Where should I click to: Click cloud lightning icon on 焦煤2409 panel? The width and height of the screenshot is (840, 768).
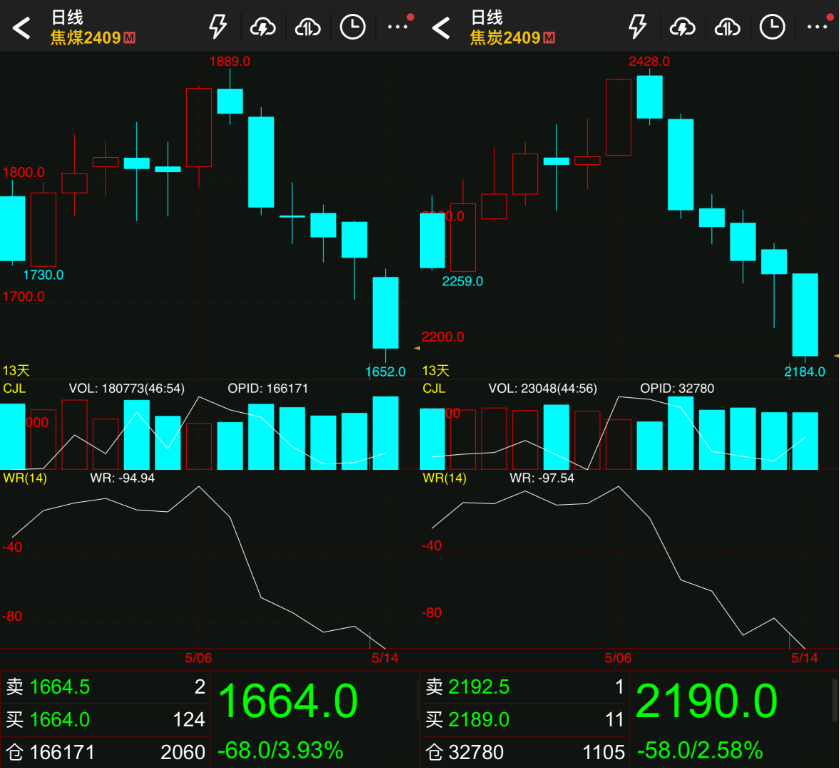(263, 27)
